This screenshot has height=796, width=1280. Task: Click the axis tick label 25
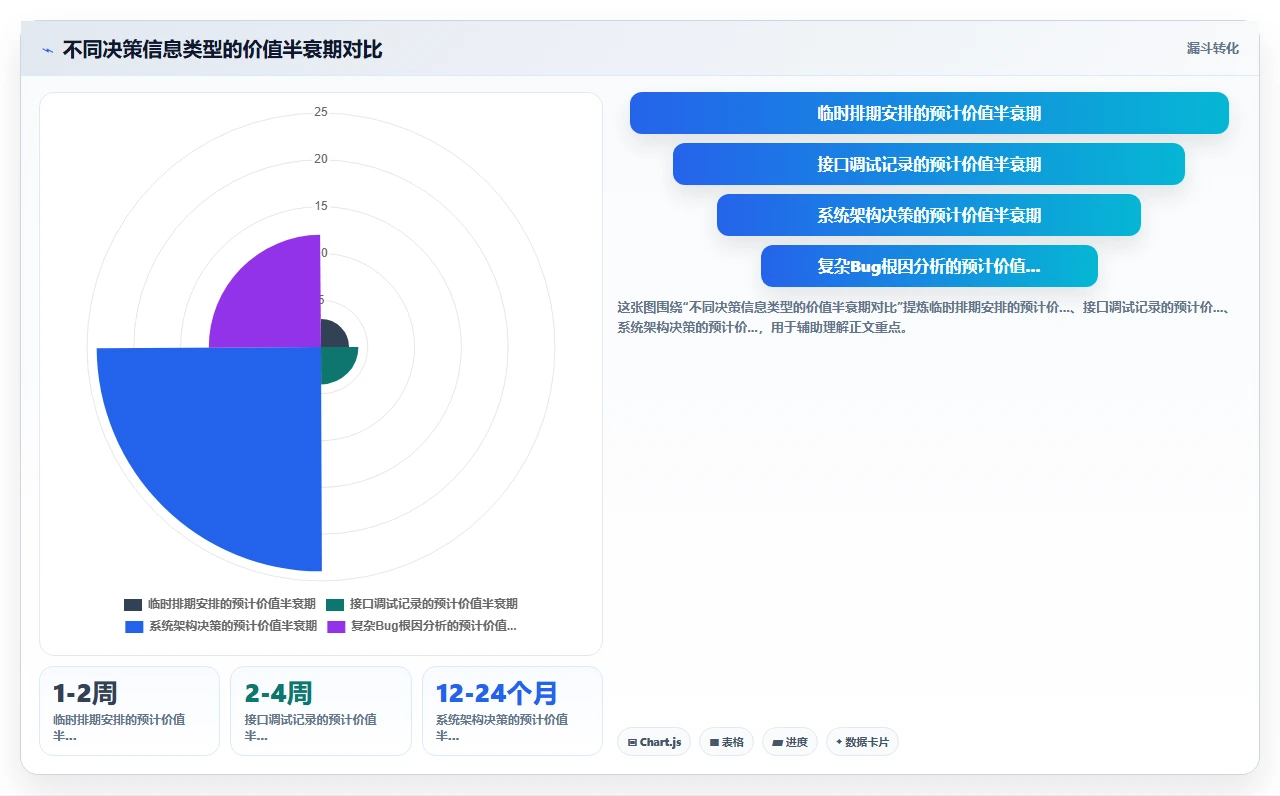pyautogui.click(x=321, y=112)
